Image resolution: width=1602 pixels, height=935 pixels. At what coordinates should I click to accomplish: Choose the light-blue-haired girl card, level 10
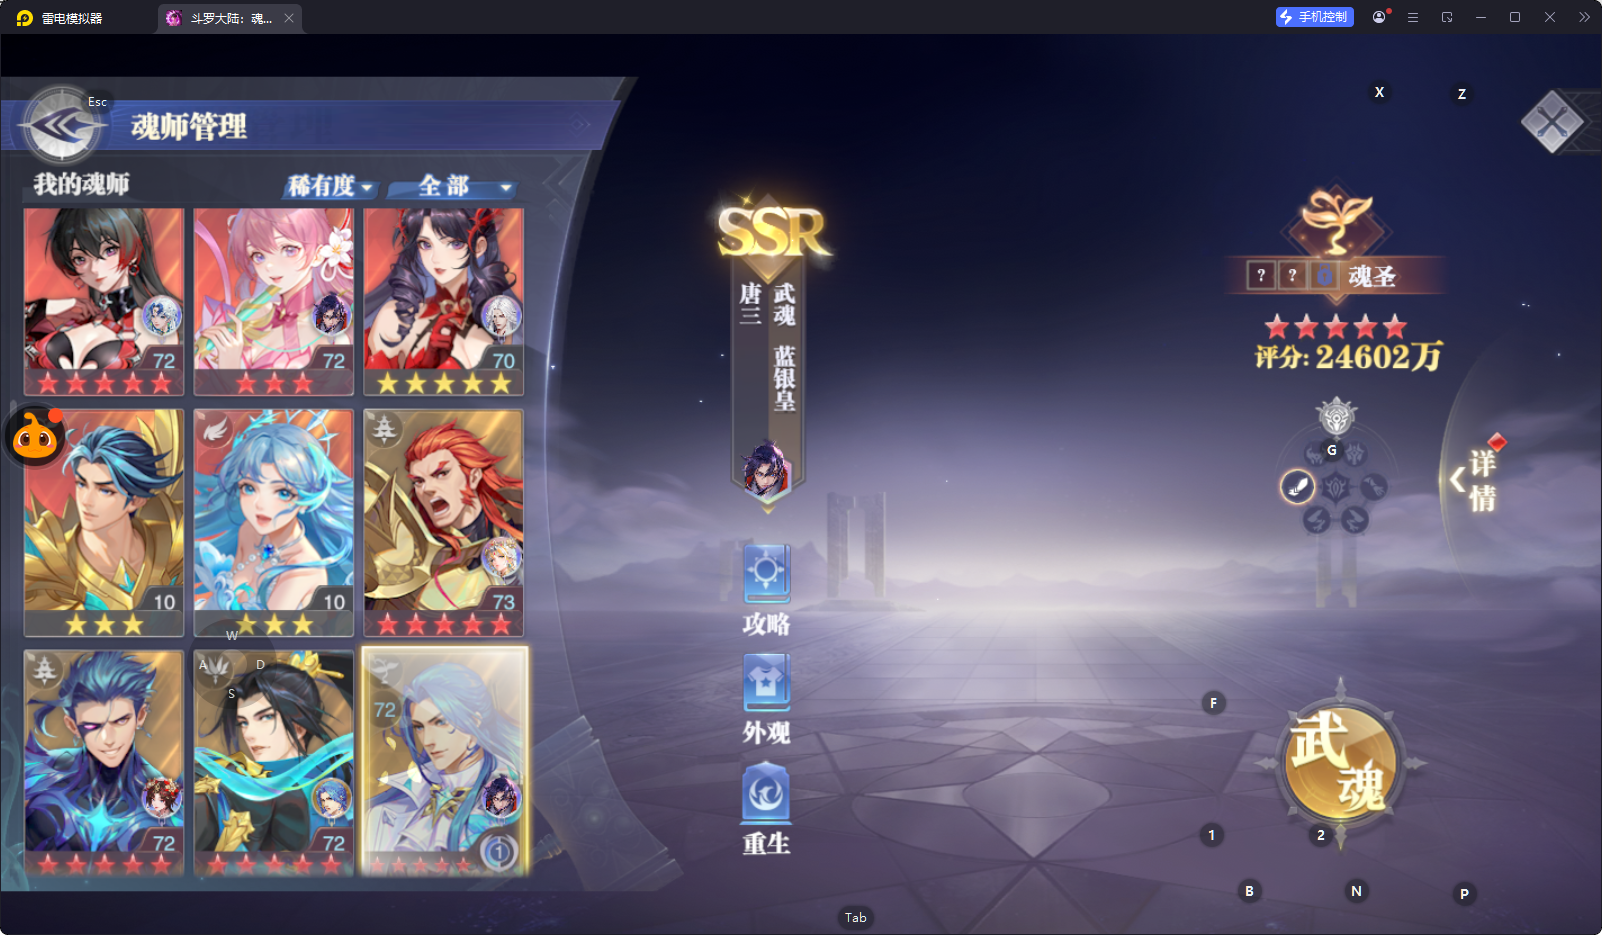coord(274,523)
